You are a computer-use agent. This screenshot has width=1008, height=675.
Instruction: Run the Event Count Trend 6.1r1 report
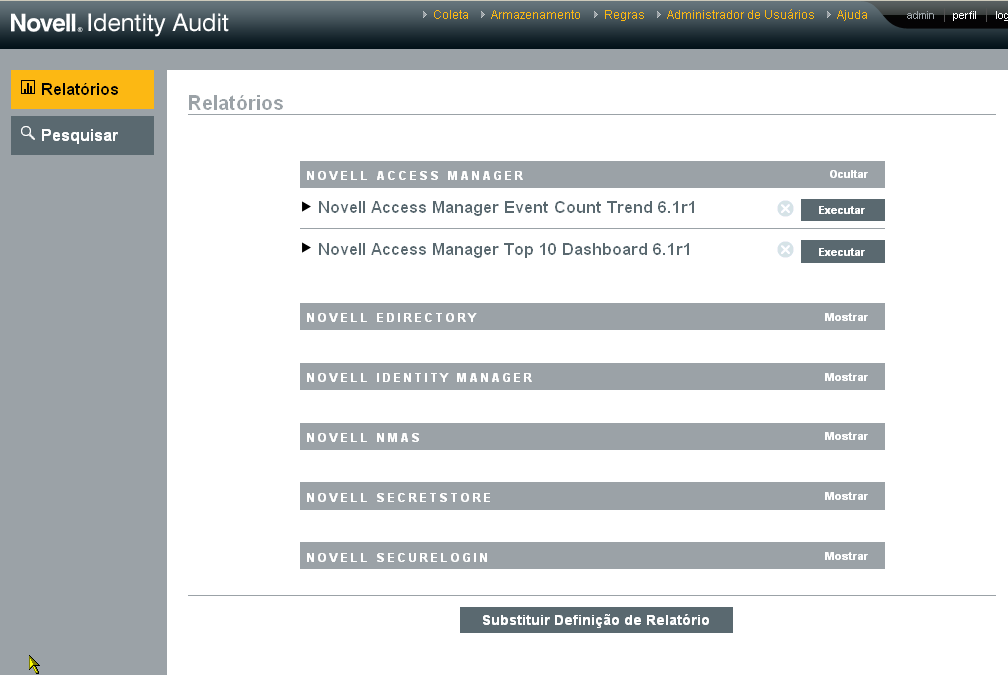tap(842, 210)
